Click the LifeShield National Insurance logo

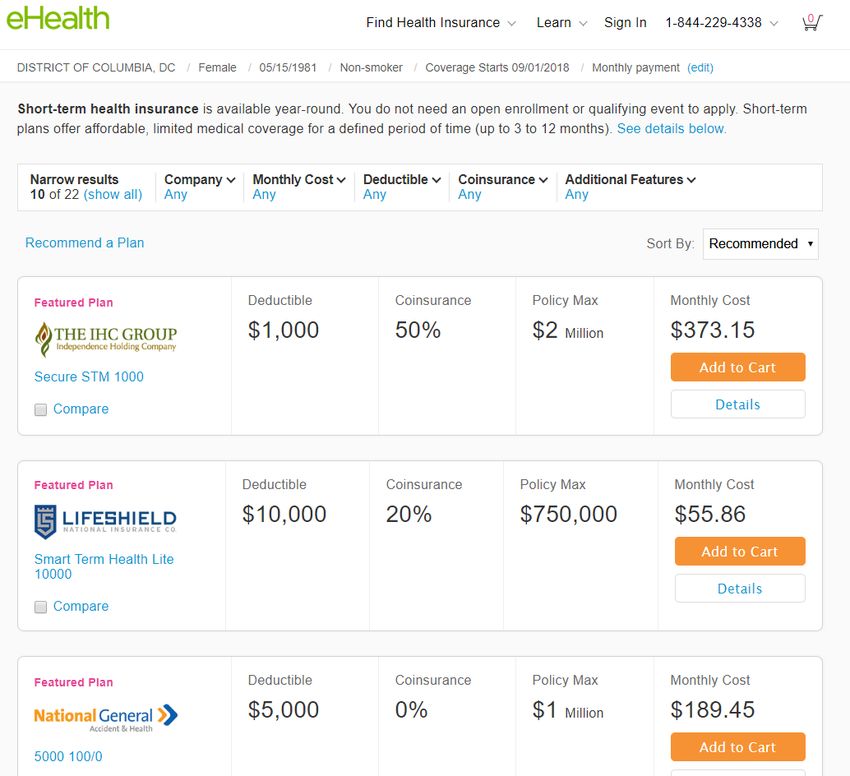(105, 522)
